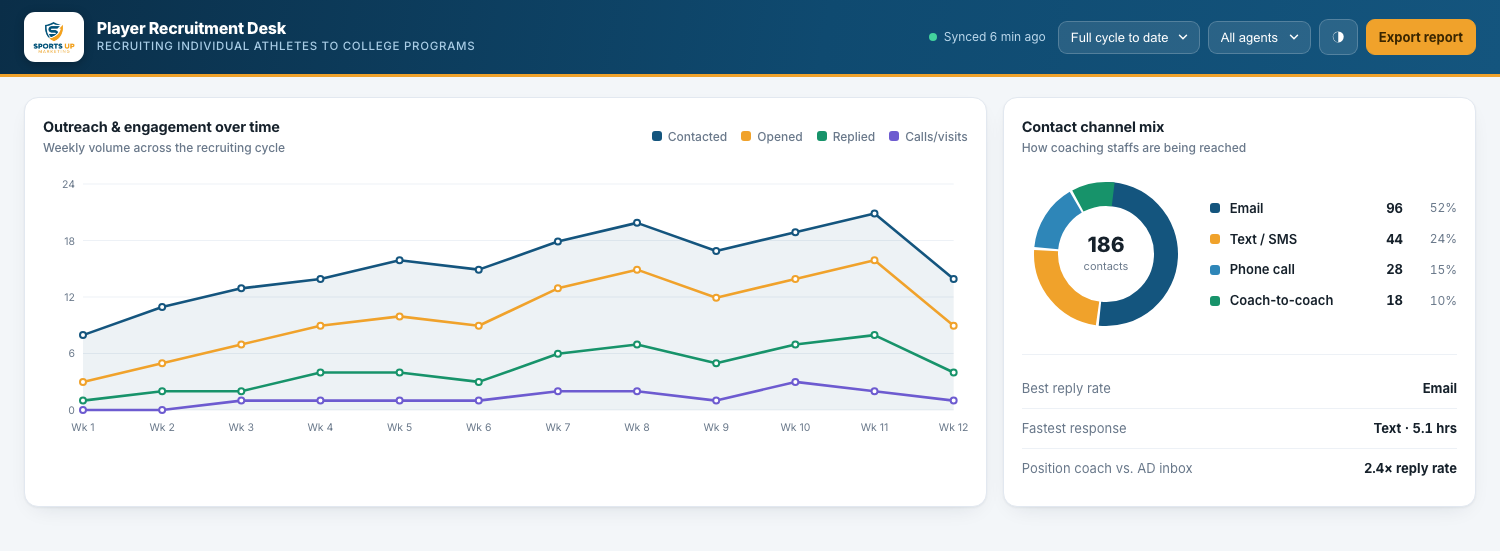Toggle the Contacted legend series
This screenshot has height=551, width=1500.
689,137
